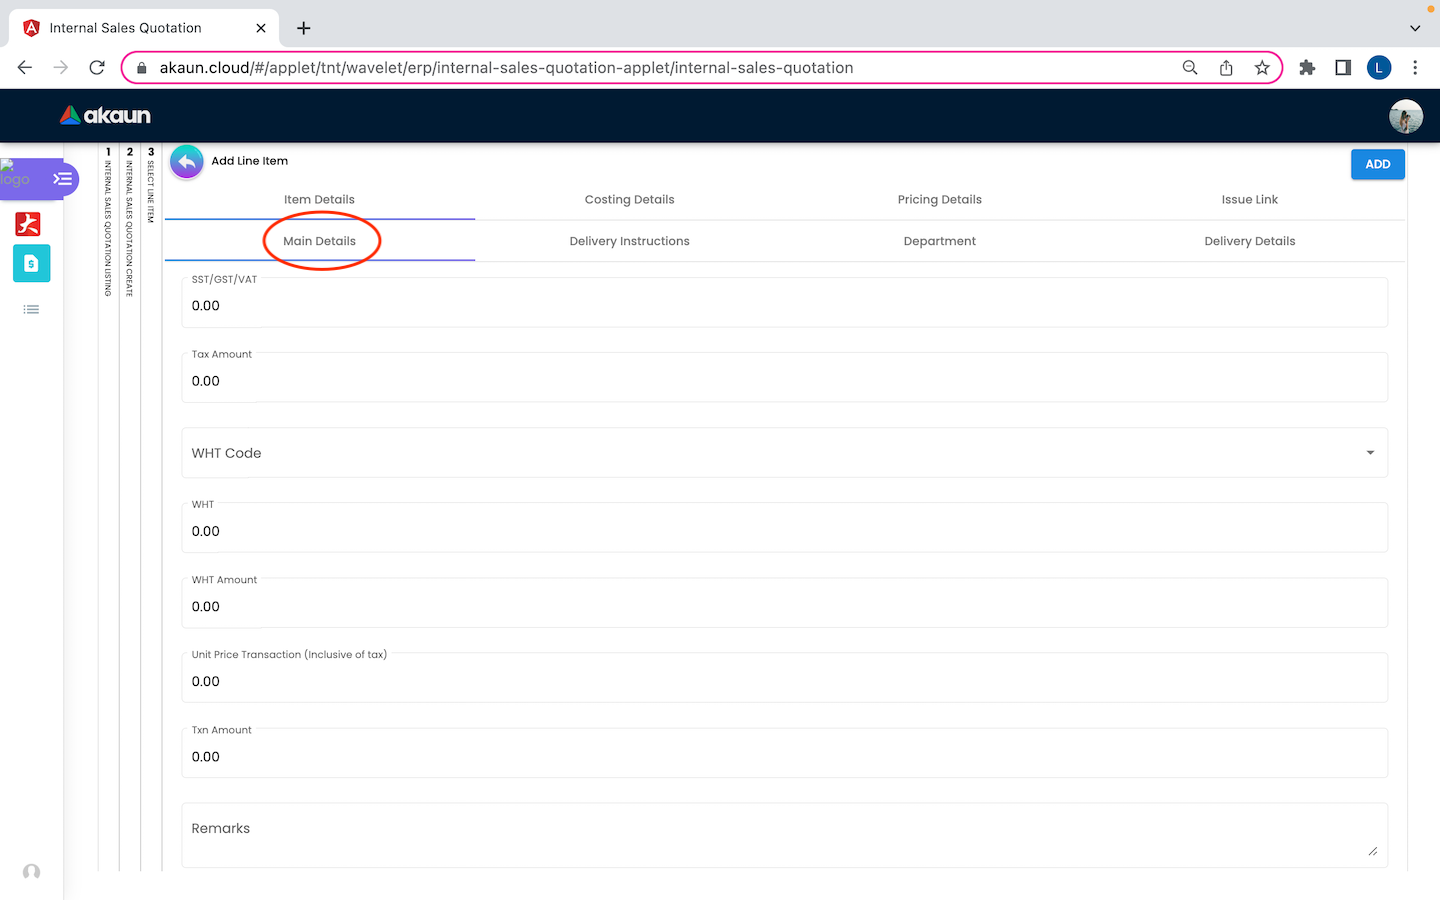Click the akaun logo in the header
Viewport: 1440px width, 900px height.
click(105, 115)
